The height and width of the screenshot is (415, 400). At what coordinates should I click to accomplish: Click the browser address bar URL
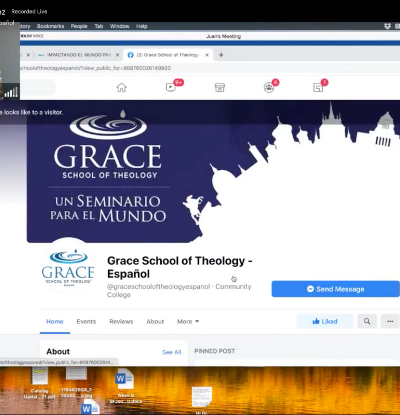pos(97,68)
